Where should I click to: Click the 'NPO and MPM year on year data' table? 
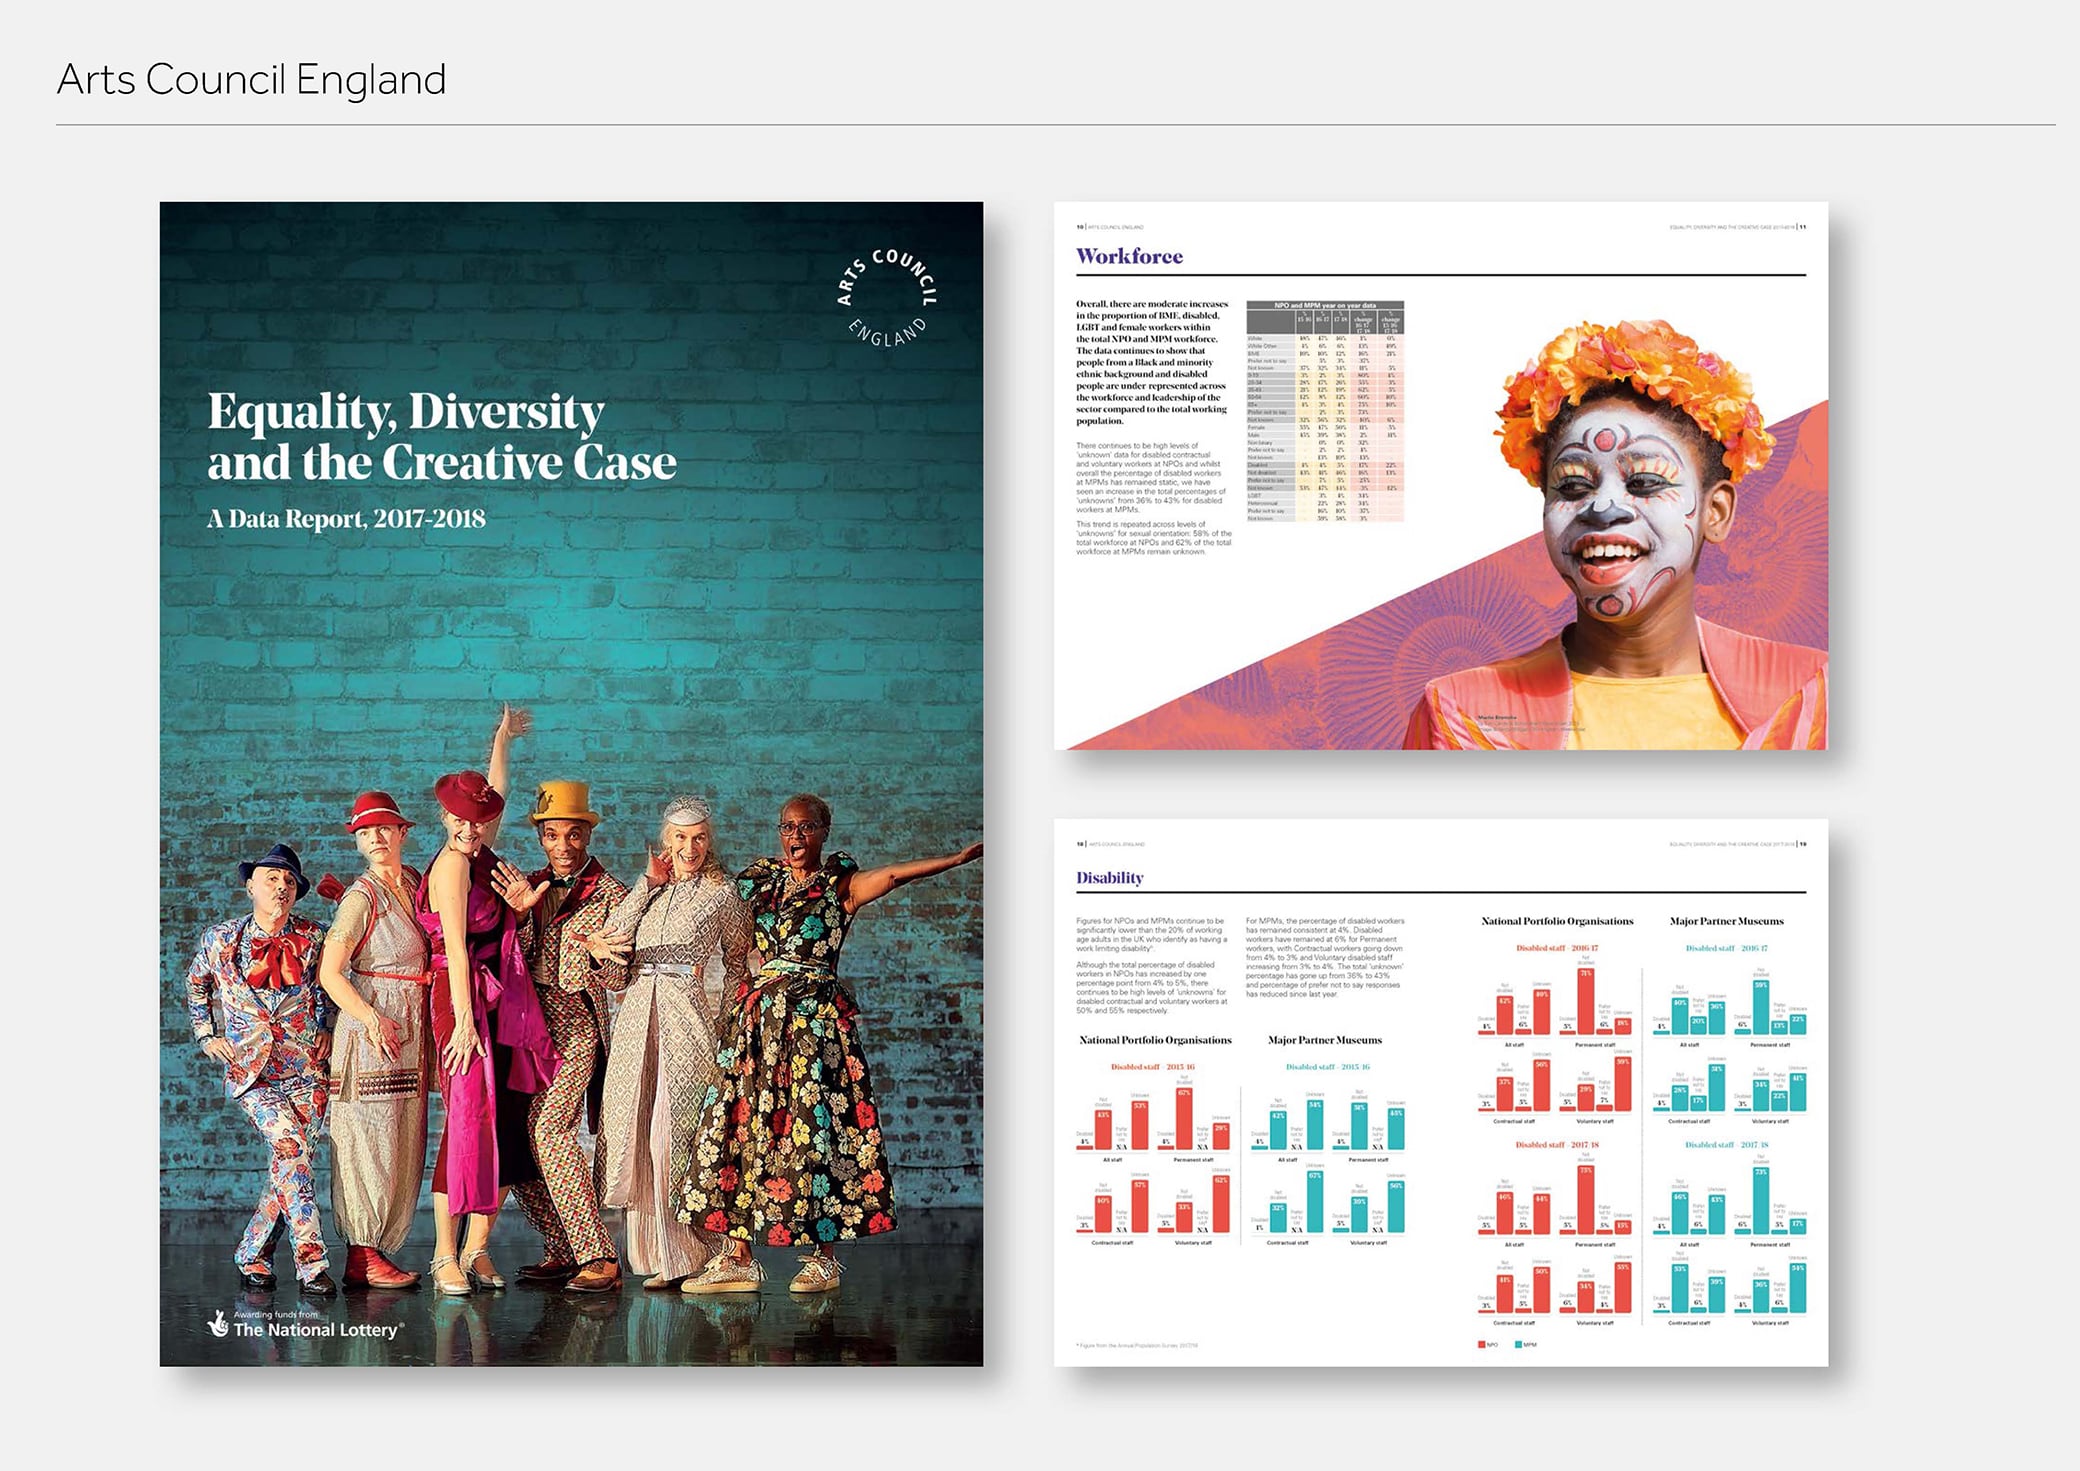(x=1325, y=411)
